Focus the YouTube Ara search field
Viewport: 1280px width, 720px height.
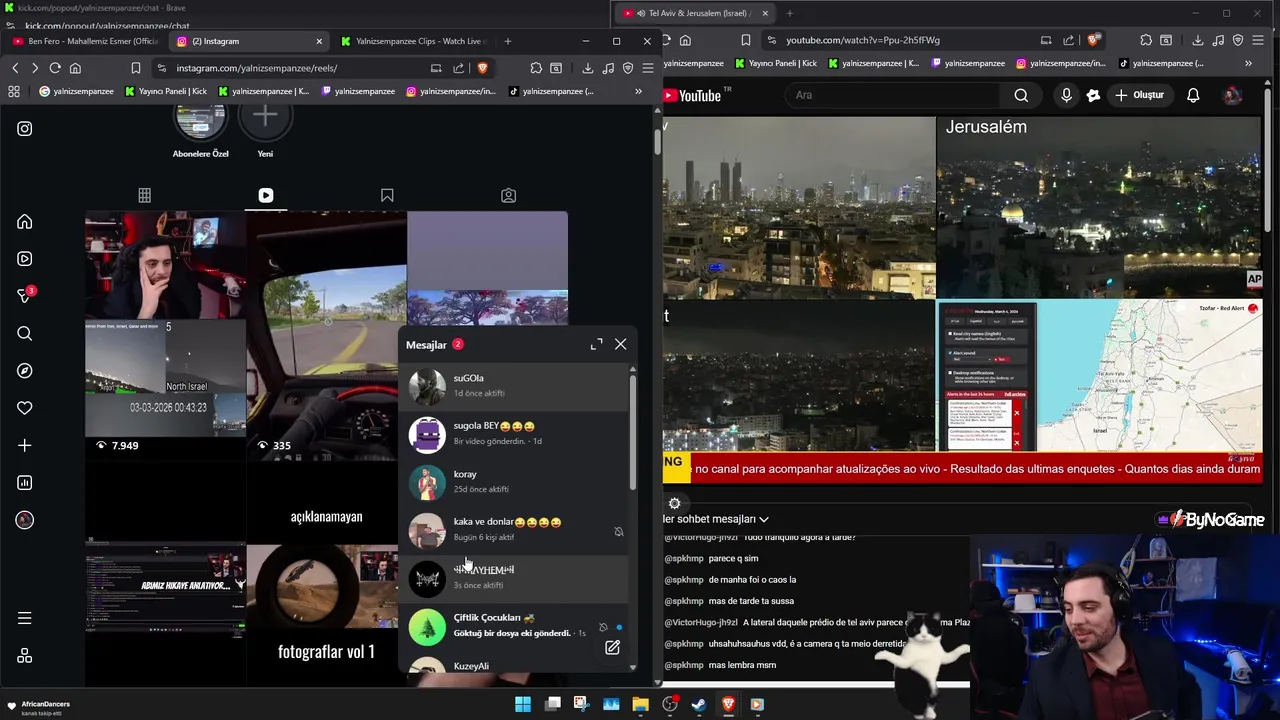(892, 95)
